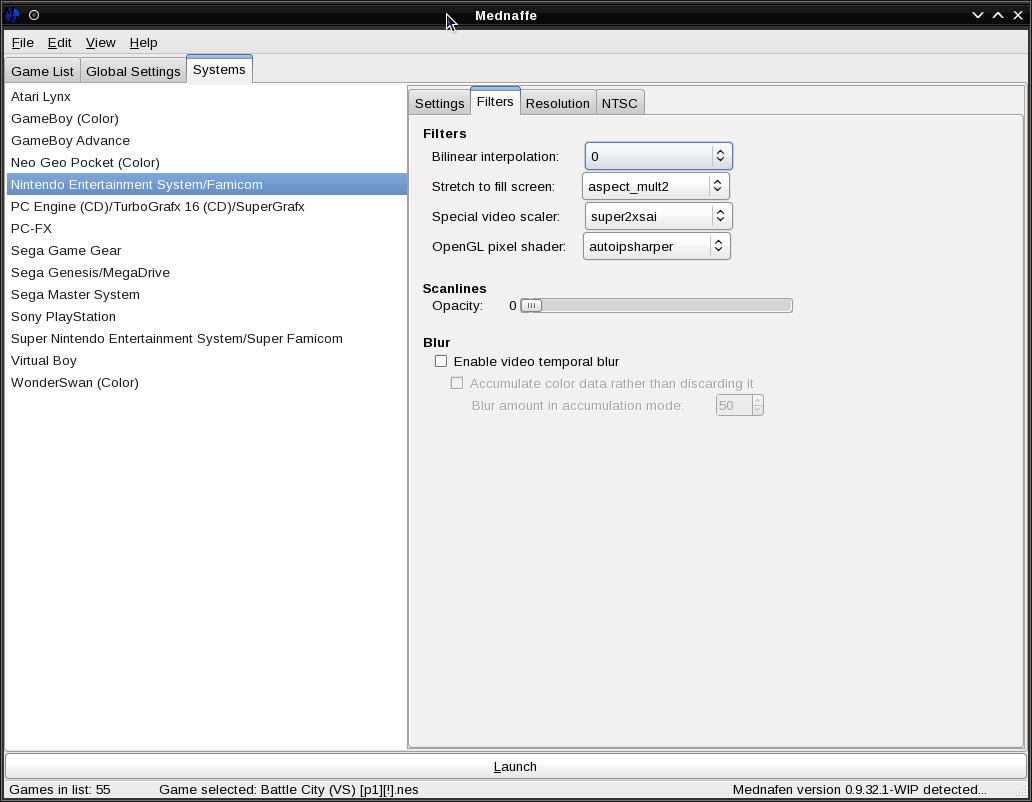Select Sony PlayStation system
This screenshot has width=1032, height=802.
click(x=207, y=316)
